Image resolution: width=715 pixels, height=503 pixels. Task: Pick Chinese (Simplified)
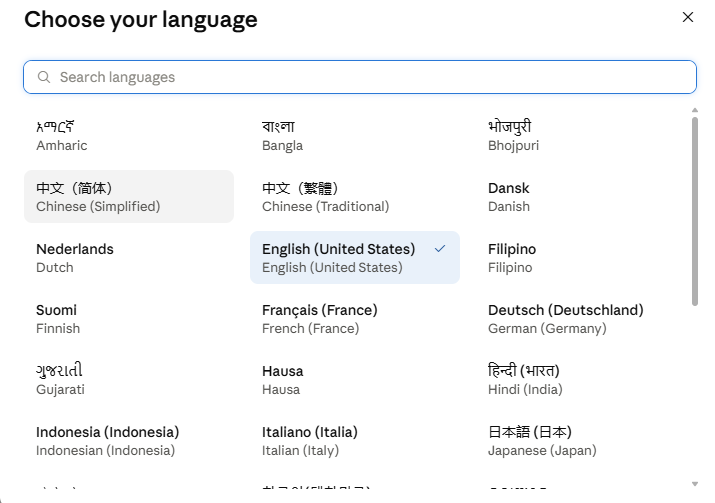129,197
